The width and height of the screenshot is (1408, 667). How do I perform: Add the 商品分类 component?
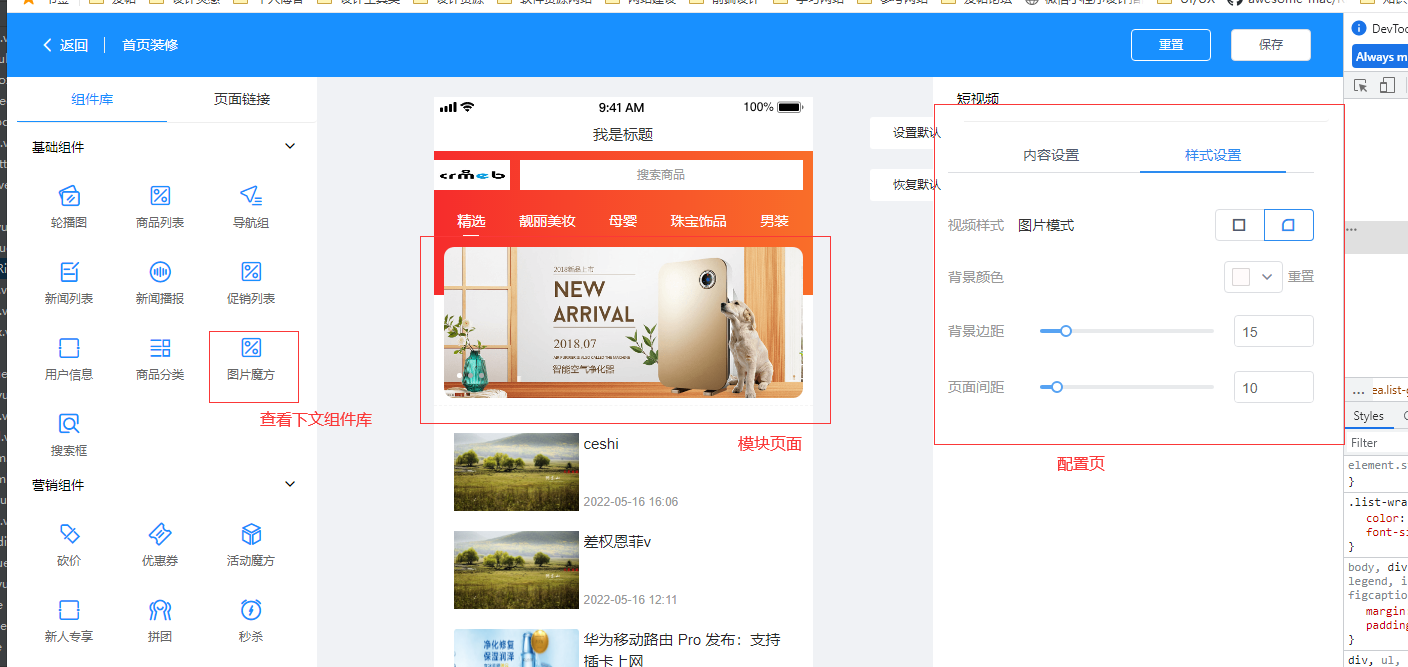coord(160,358)
